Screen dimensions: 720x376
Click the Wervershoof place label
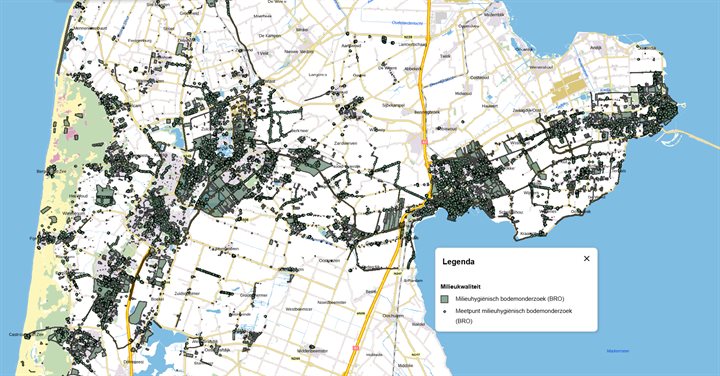pyautogui.click(x=540, y=67)
